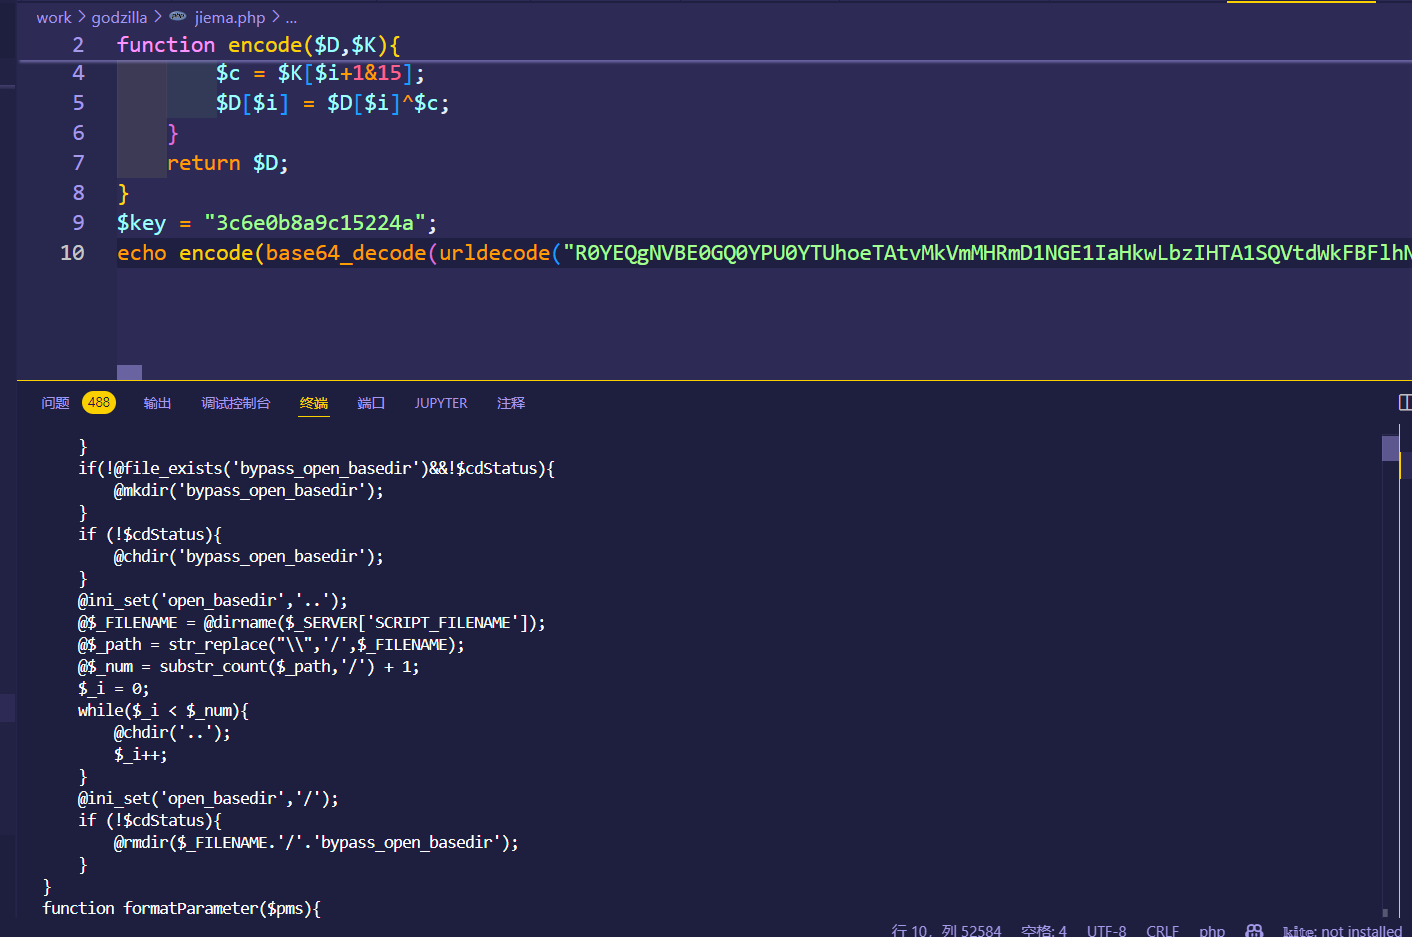
Task: Click line number 7 in the gutter
Action: pyautogui.click(x=78, y=163)
